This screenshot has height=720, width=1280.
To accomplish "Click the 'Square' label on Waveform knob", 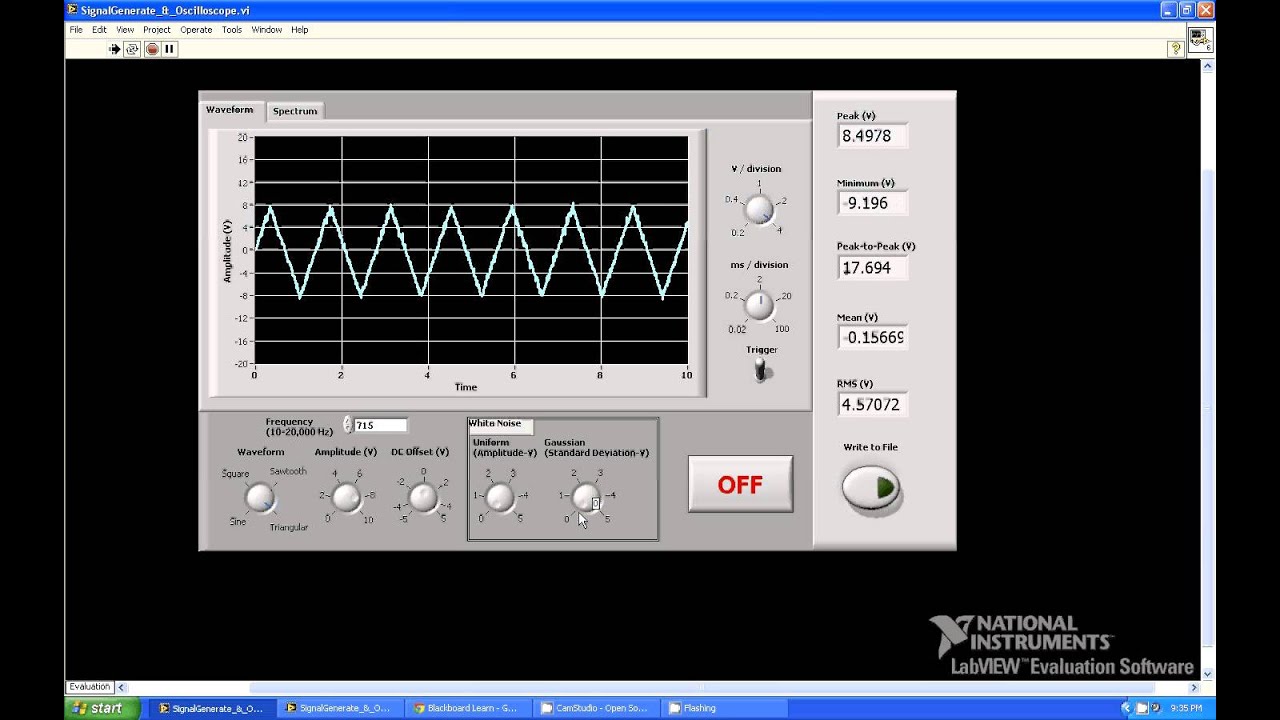I will pos(235,474).
